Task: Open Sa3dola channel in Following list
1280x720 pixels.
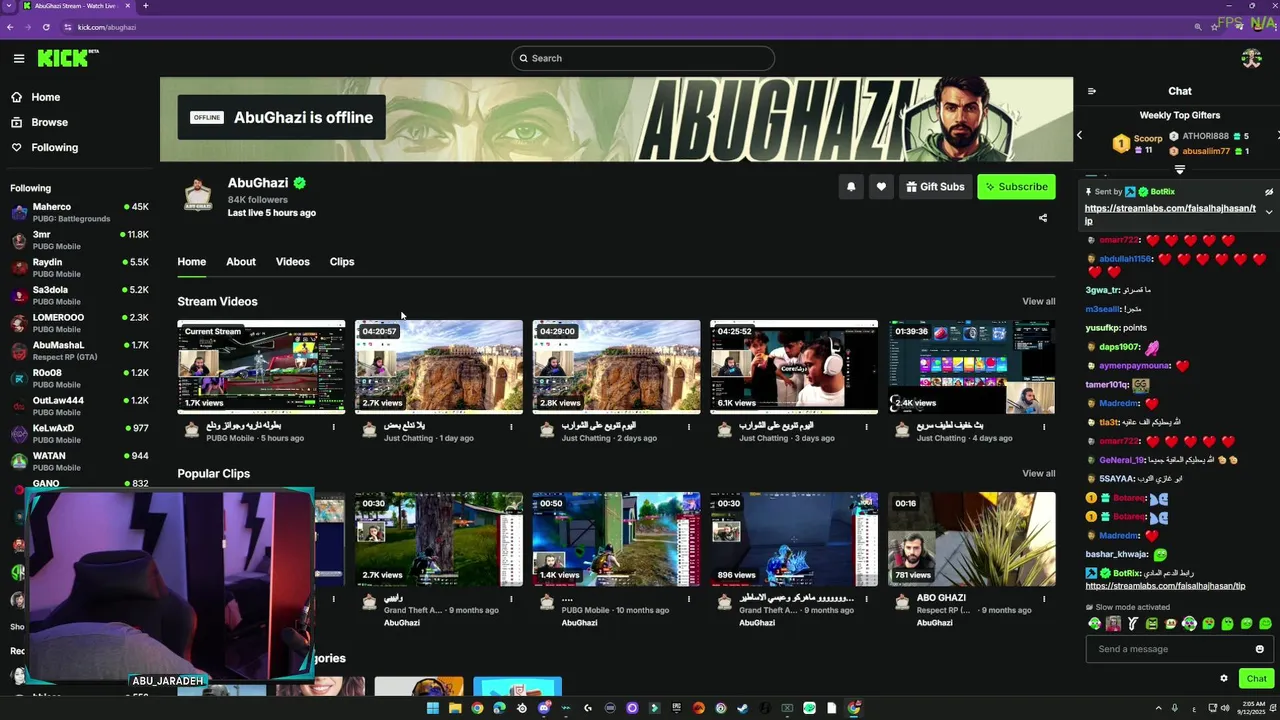Action: coord(79,295)
